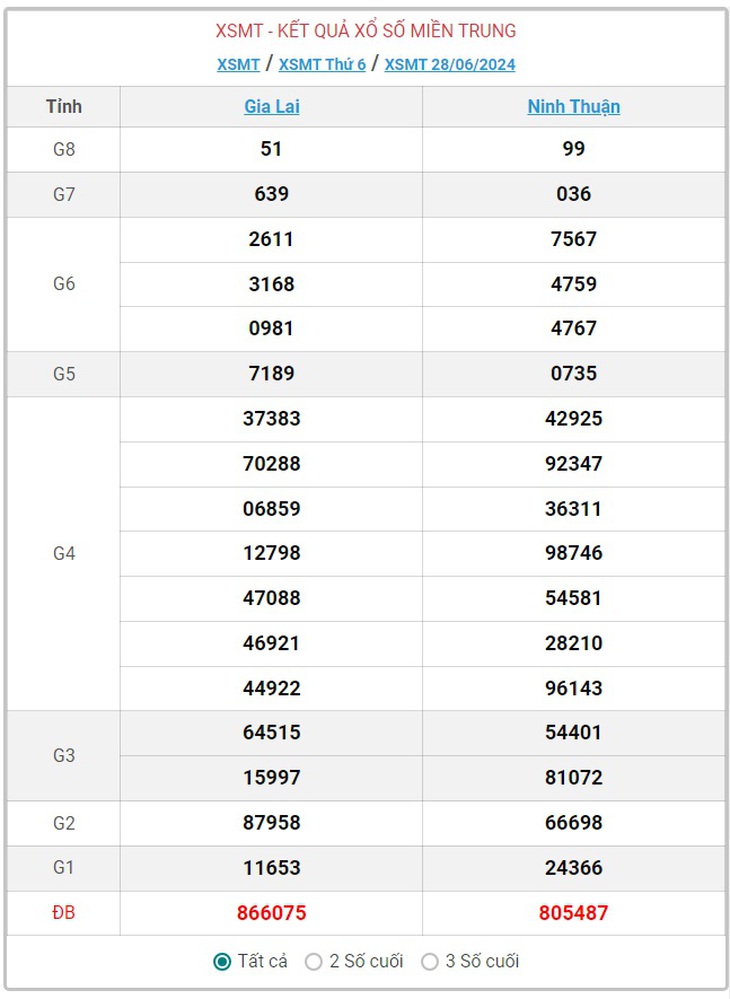Click the XSMT results page heading
This screenshot has width=730, height=999.
tap(366, 31)
